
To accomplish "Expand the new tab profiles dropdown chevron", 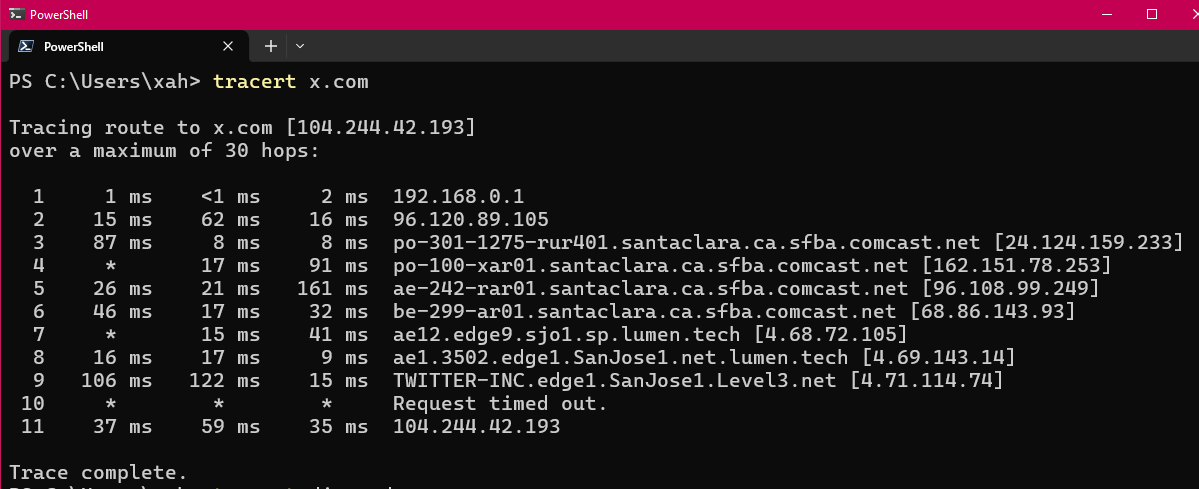I will click(299, 46).
